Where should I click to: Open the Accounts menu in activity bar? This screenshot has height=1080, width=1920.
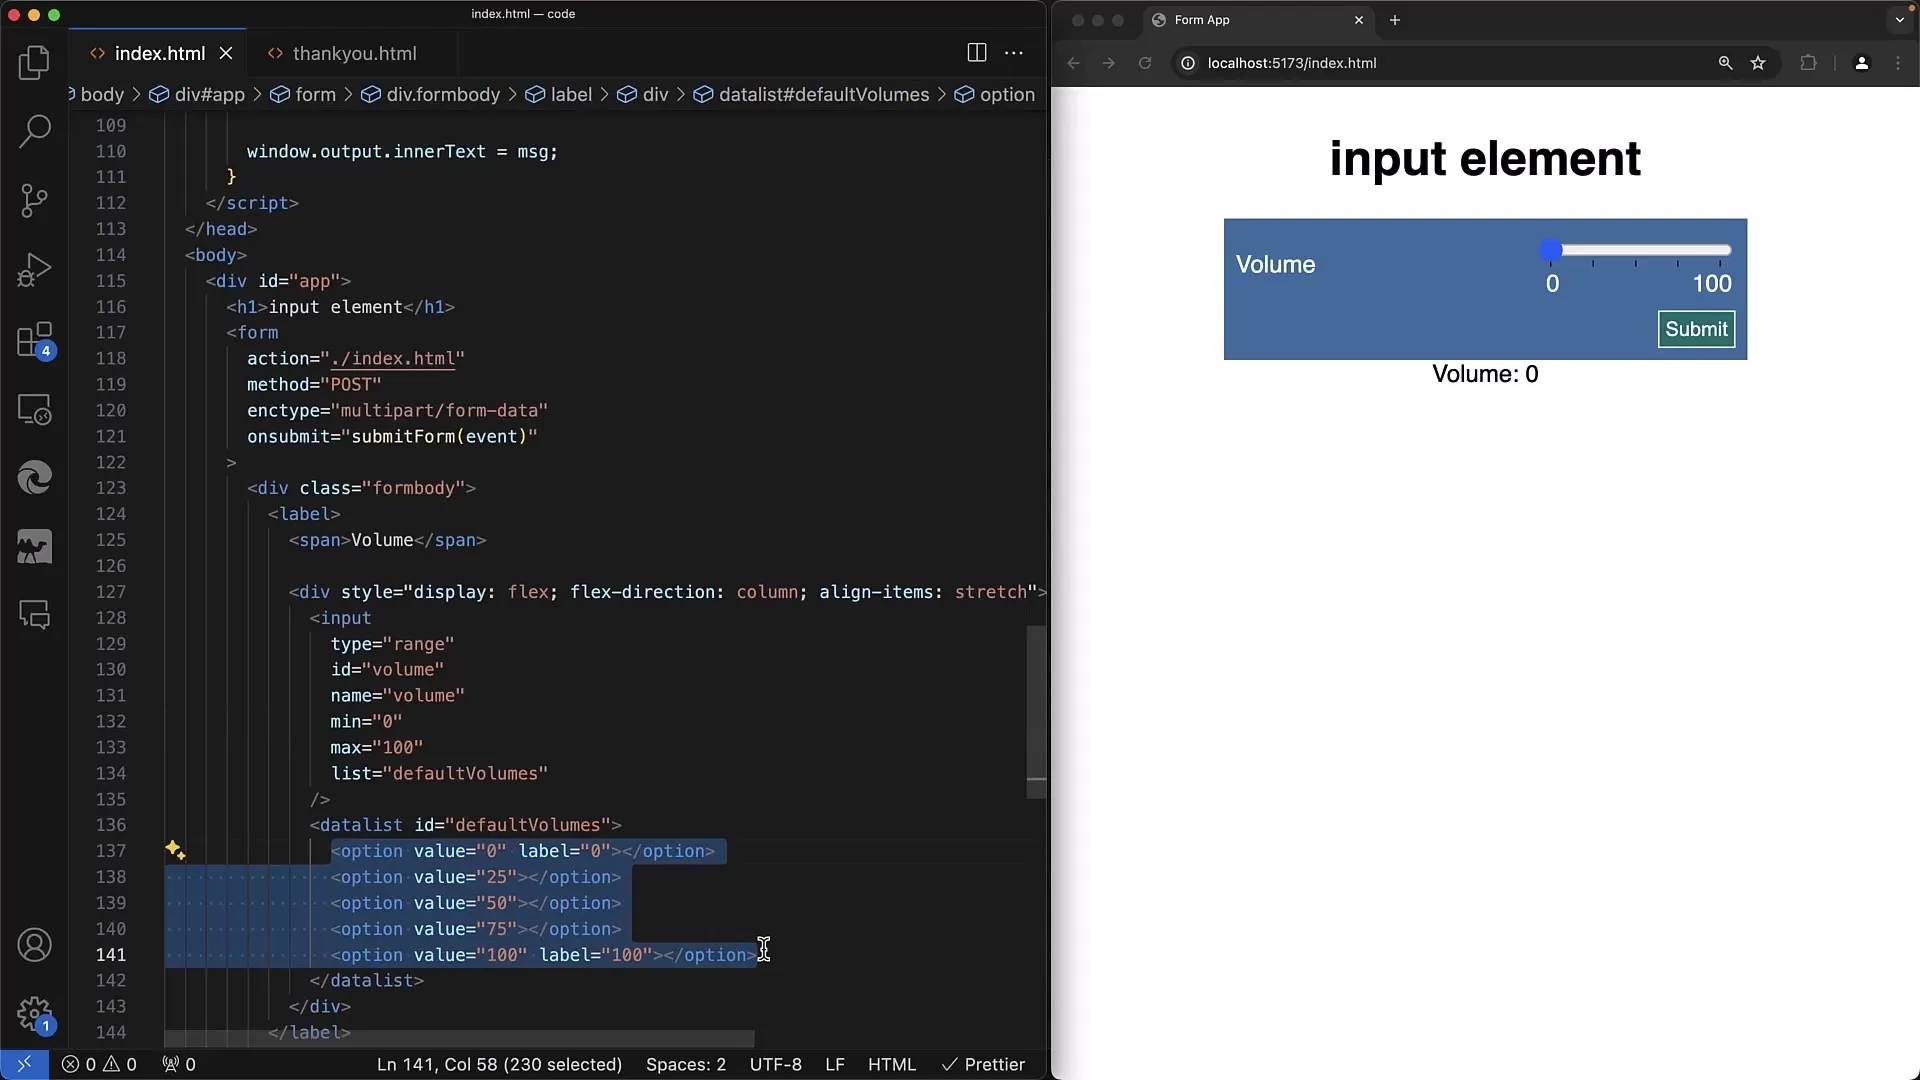pyautogui.click(x=34, y=945)
